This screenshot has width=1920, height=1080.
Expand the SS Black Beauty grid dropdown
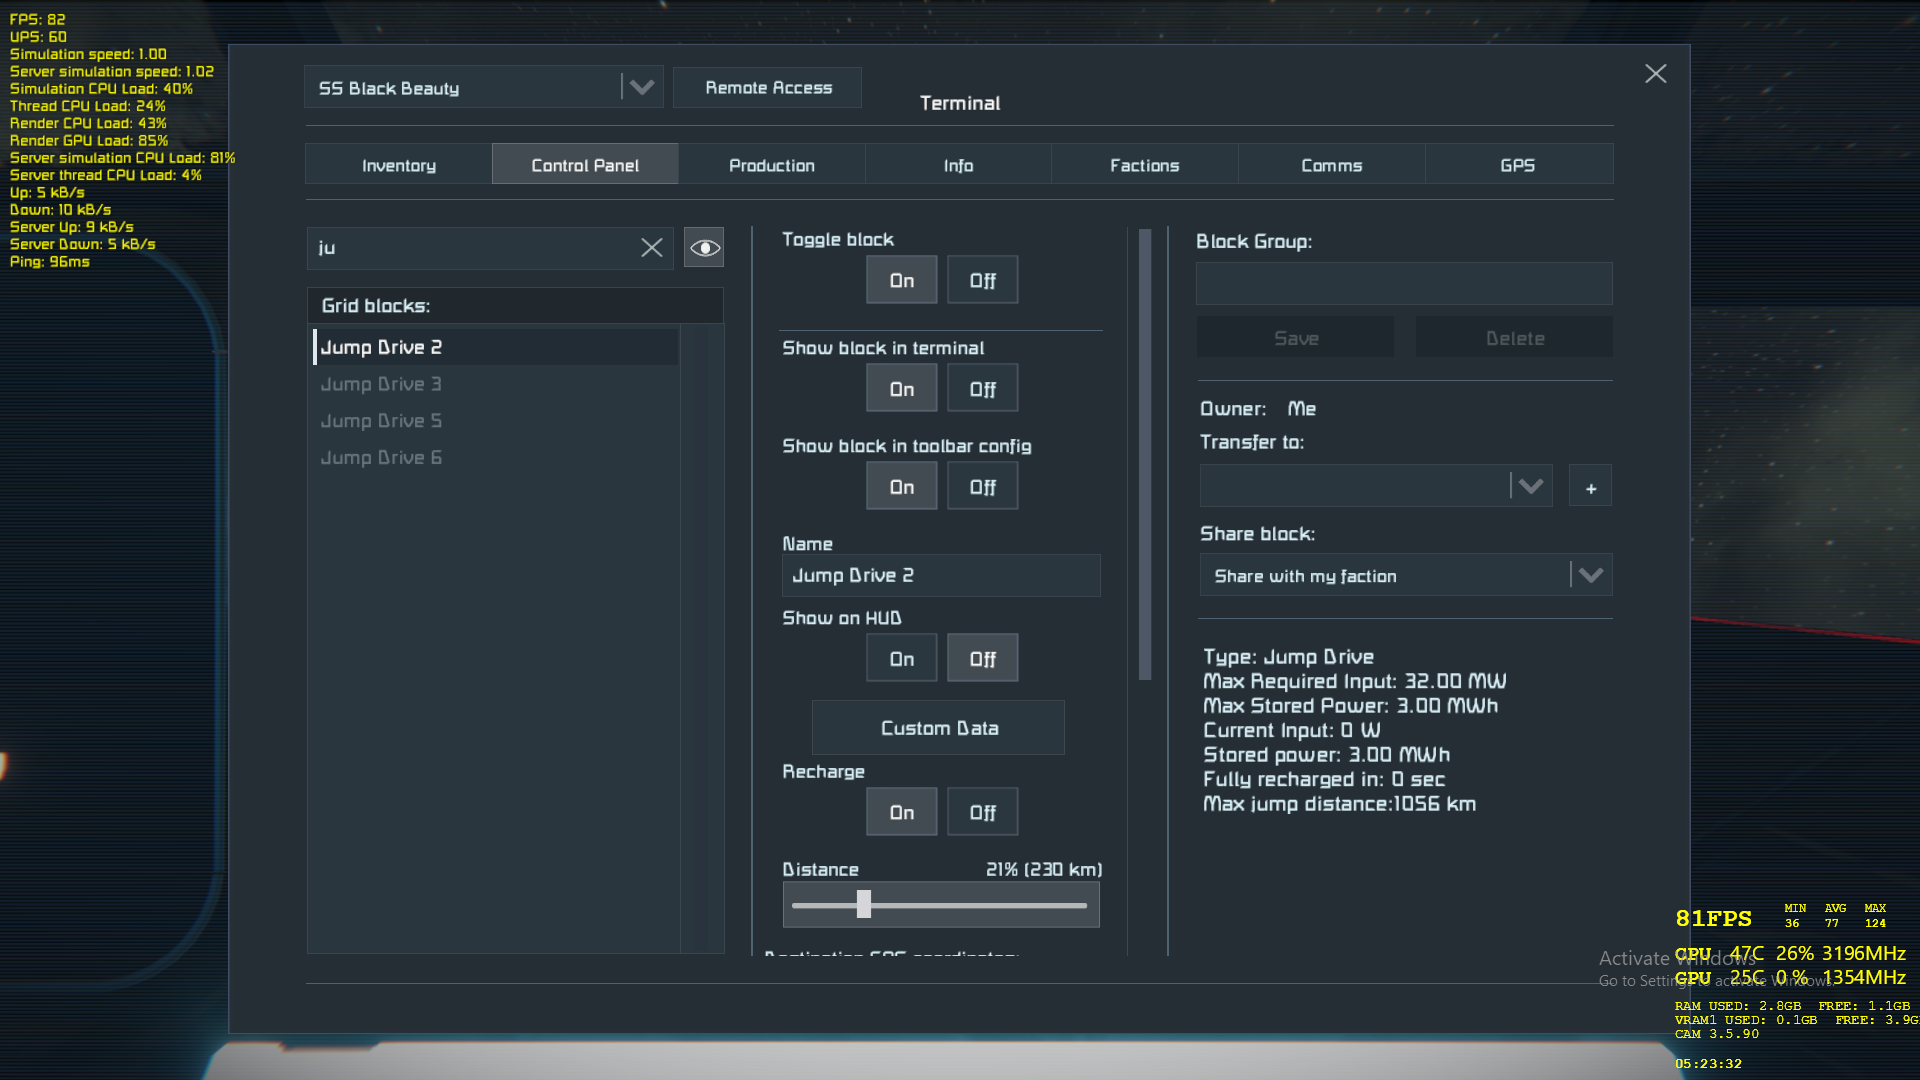coord(641,88)
